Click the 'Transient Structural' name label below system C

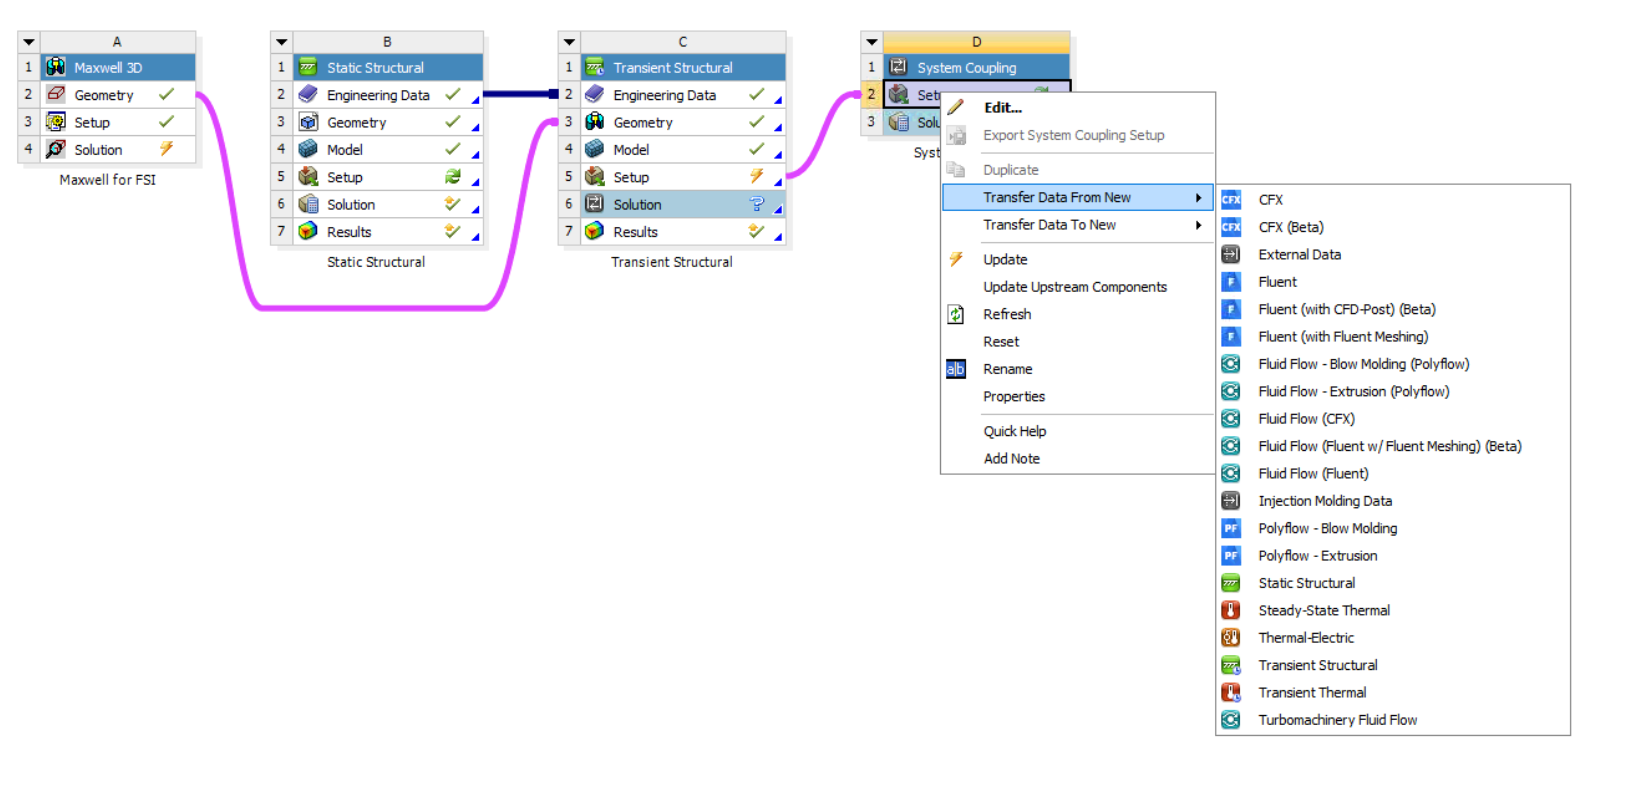[x=672, y=262]
